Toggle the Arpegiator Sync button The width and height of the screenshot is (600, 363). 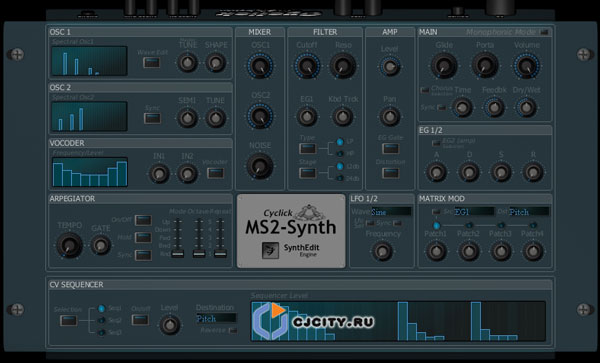pyautogui.click(x=143, y=255)
